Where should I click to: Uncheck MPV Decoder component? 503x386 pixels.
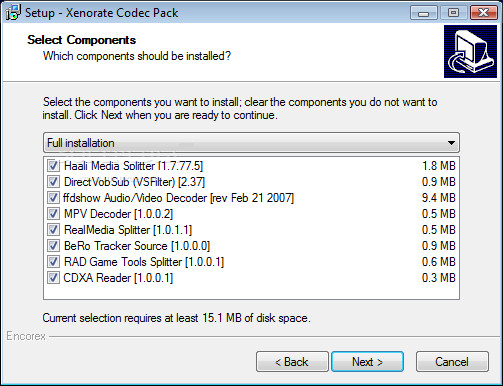(53, 214)
